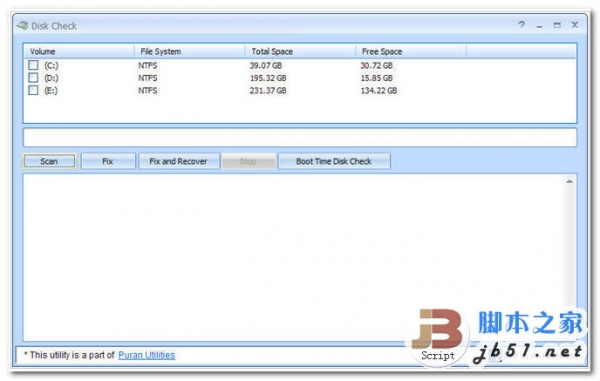
Task: Select the (C:) volume label
Action: coord(51,65)
